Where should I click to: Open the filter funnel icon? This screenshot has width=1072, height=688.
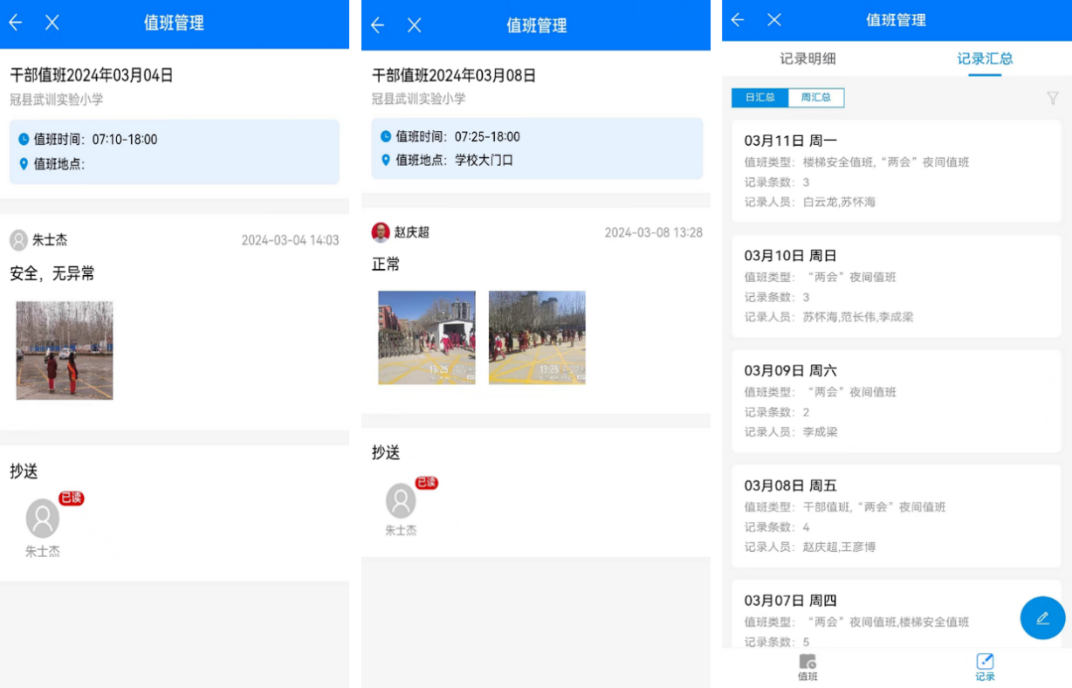click(x=1052, y=98)
